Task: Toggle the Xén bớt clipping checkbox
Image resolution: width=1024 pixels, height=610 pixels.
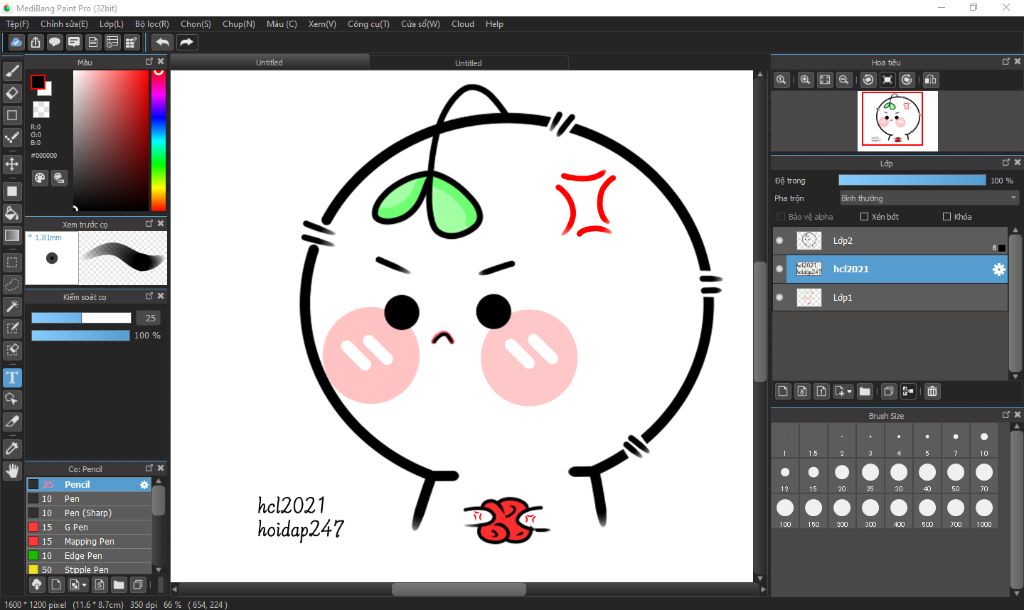Action: 864,217
